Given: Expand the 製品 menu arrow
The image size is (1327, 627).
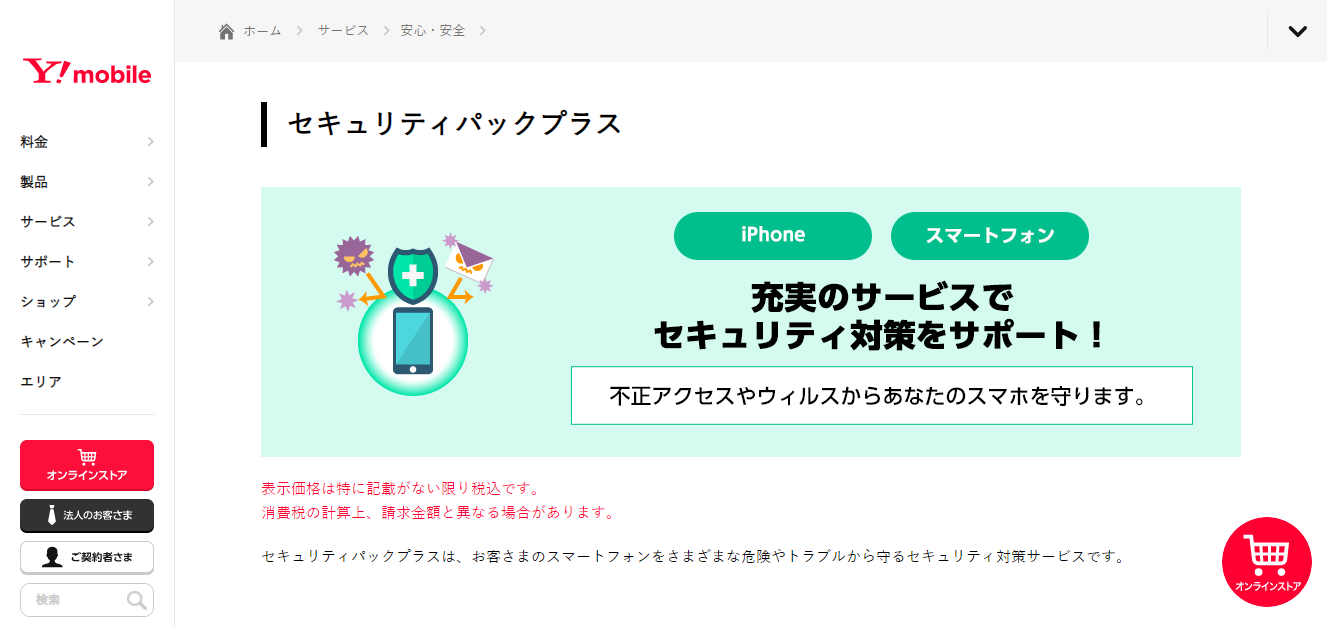Looking at the screenshot, I should [150, 182].
